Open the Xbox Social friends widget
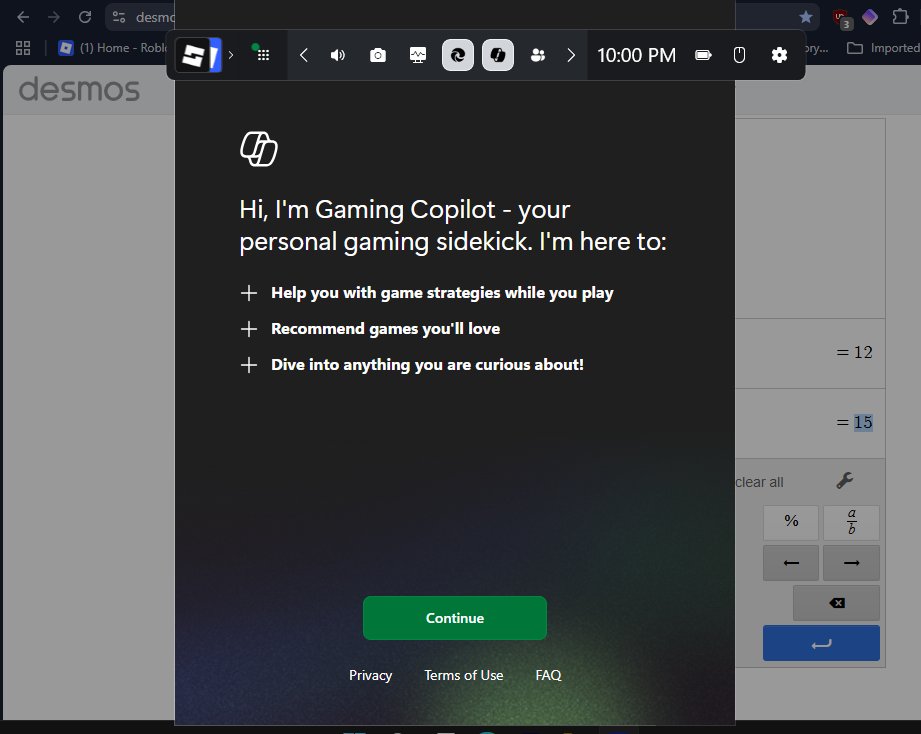The image size is (921, 734). [537, 55]
